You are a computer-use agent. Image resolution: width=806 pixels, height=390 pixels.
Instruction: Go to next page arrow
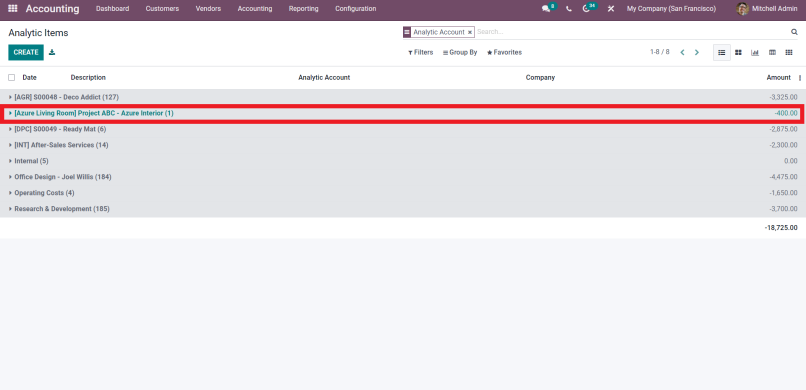[x=697, y=52]
